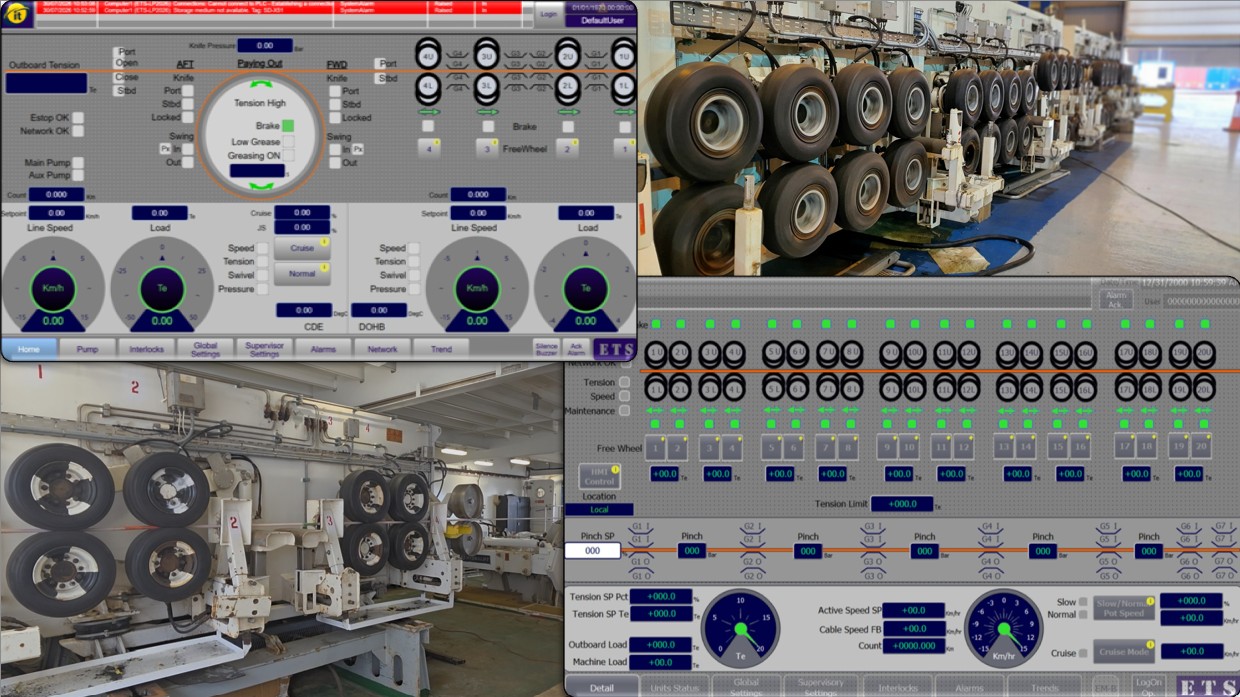Screen dimensions: 1240x697
Task: Select wheel 5U in lower HMI panel
Action: pos(772,353)
